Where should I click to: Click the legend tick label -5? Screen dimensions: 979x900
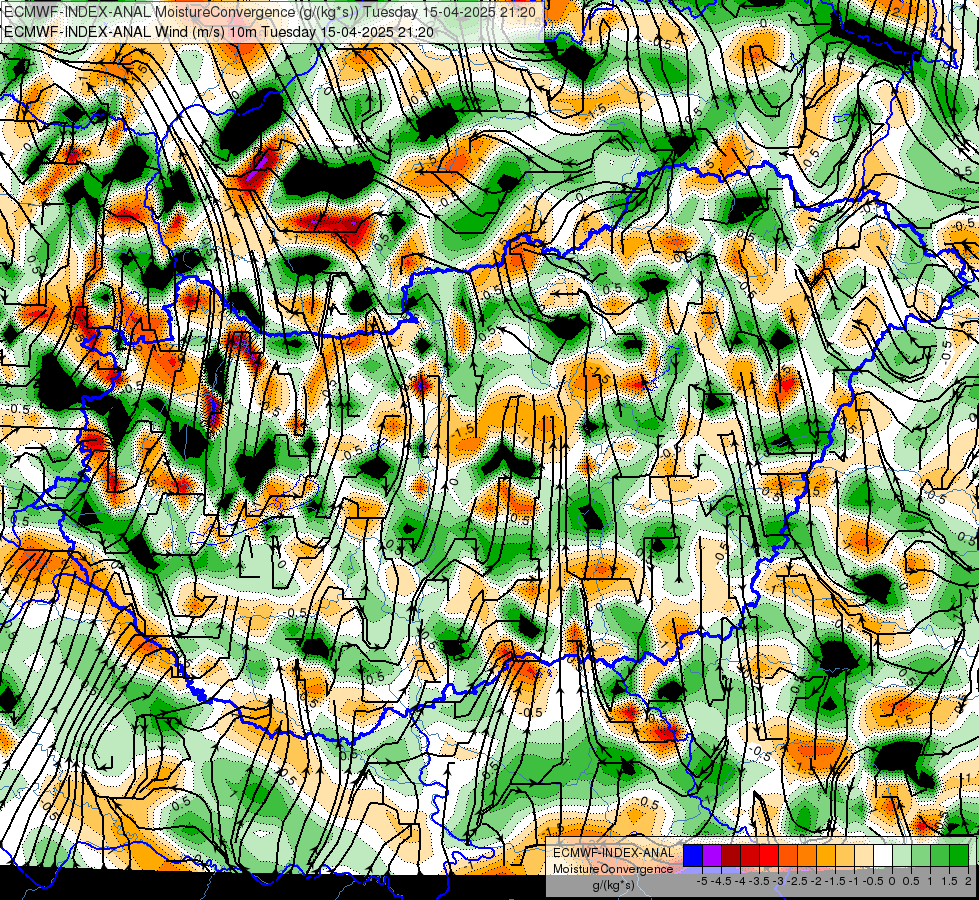click(702, 881)
